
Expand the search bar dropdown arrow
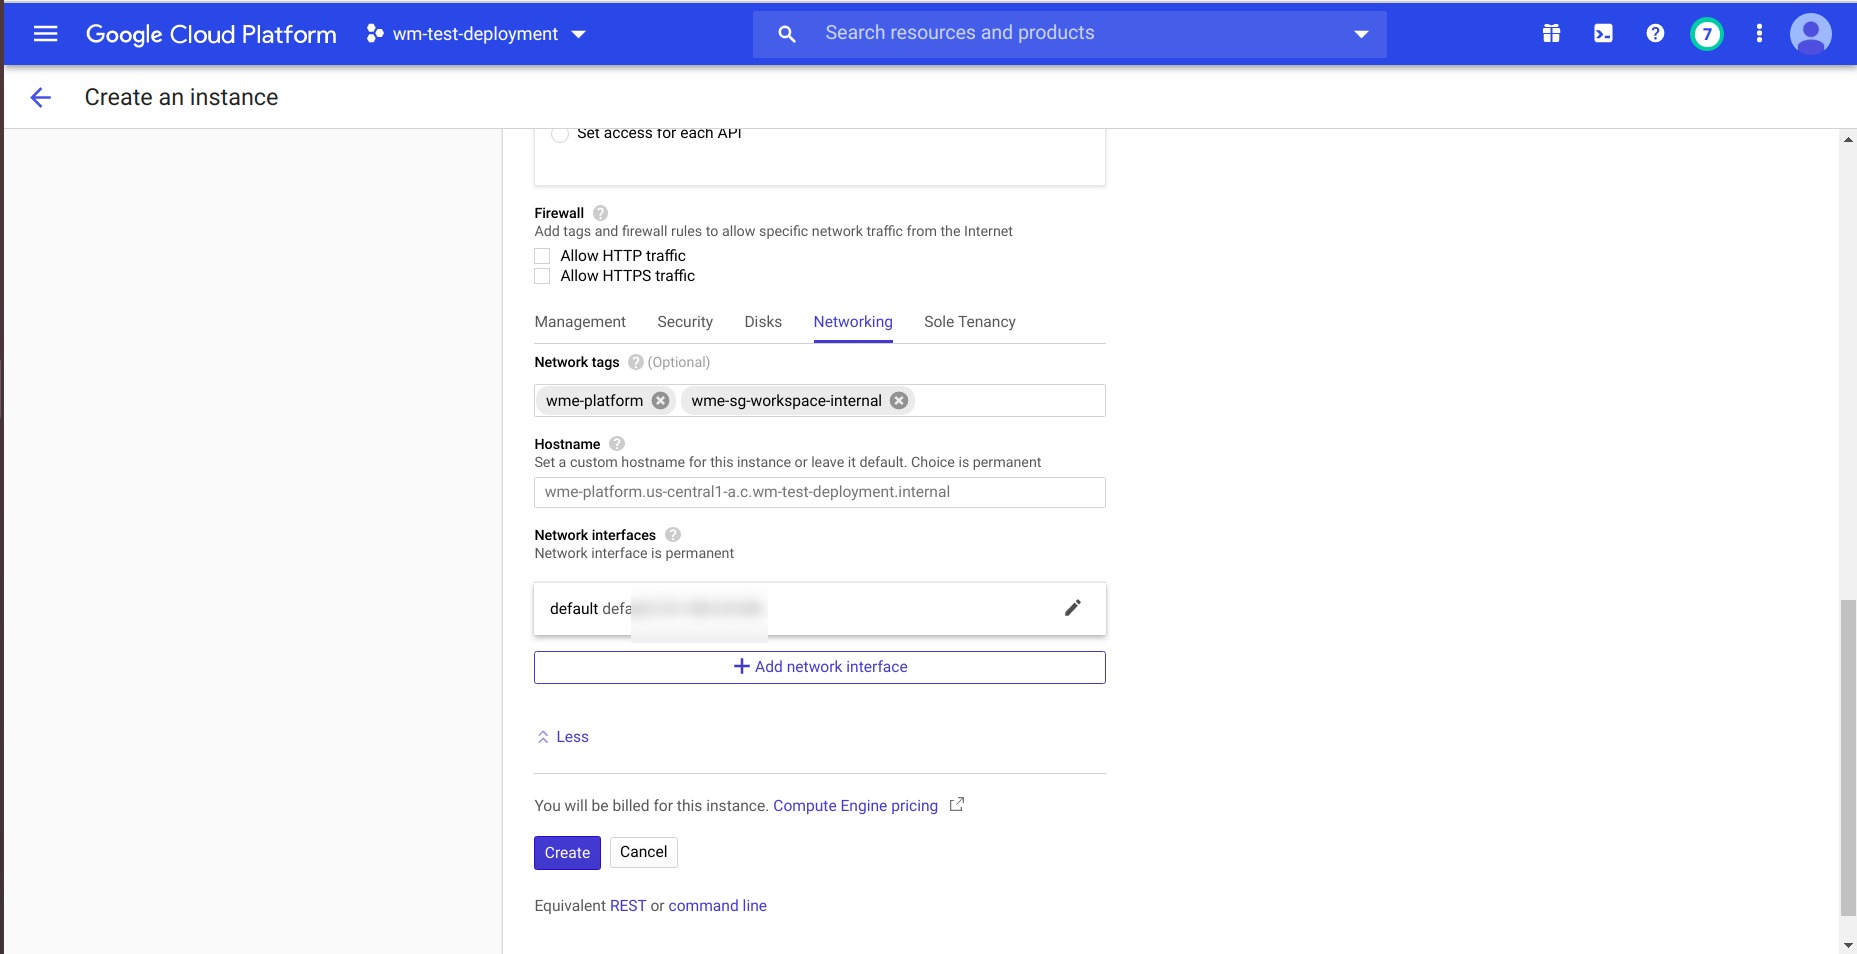[1360, 34]
